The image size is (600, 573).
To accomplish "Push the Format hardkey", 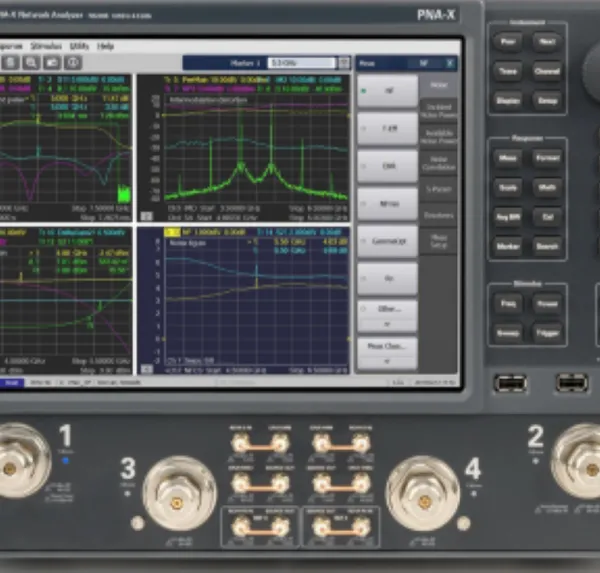I will click(547, 158).
